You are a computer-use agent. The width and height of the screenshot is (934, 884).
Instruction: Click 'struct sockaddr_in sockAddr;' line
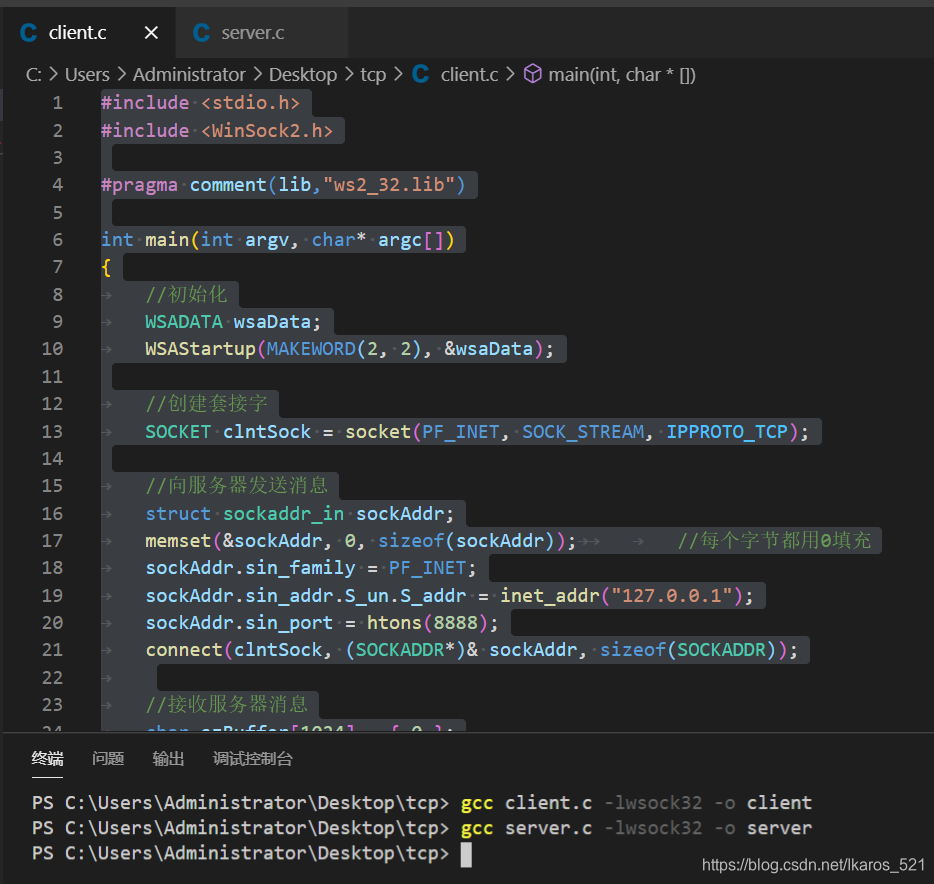[300, 513]
